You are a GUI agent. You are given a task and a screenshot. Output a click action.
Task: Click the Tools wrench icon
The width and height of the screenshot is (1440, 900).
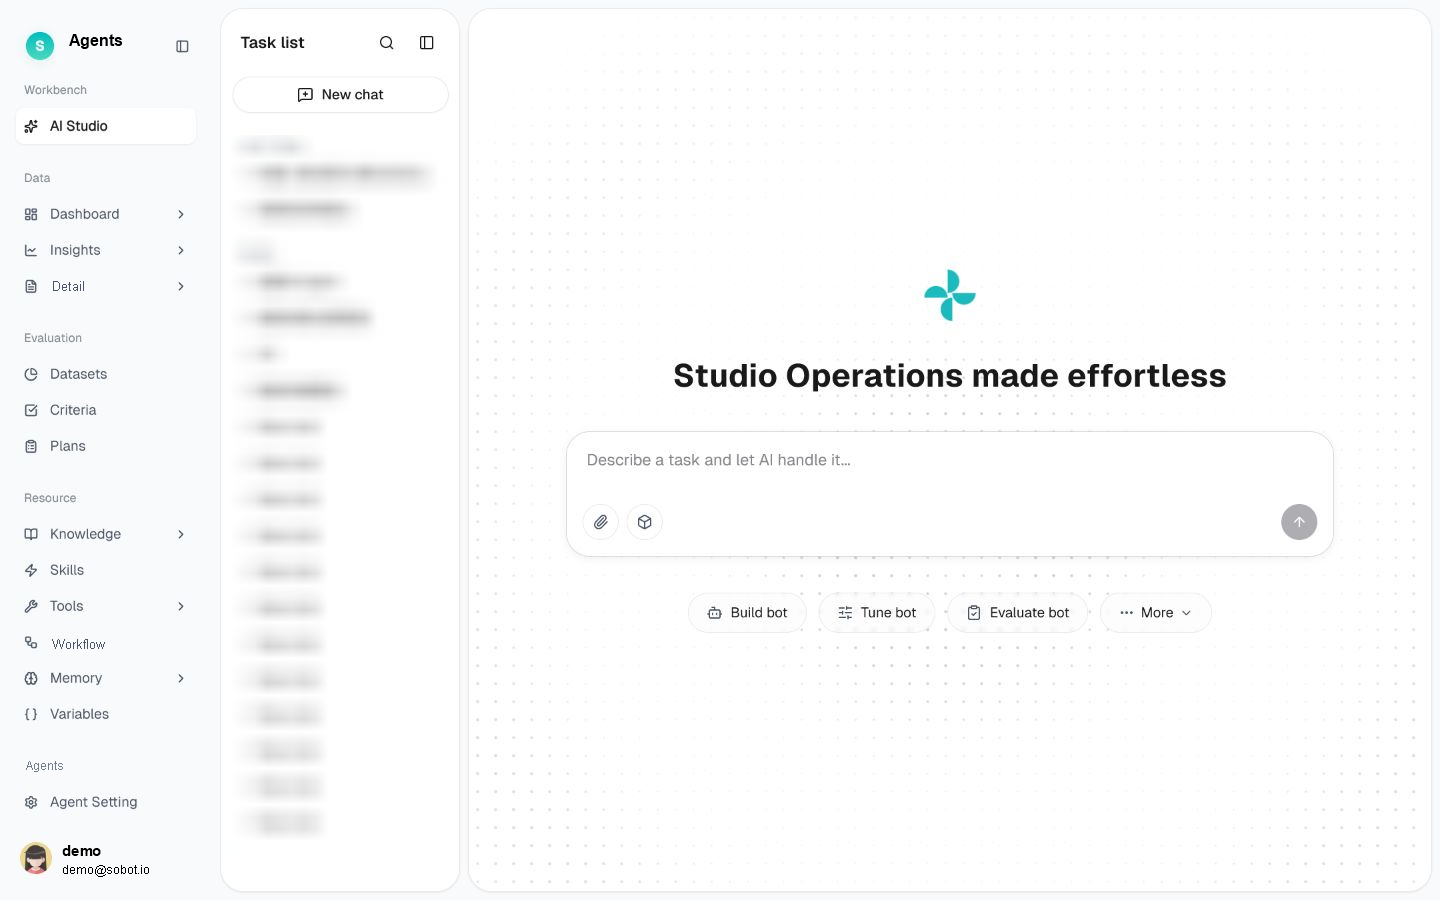[x=31, y=606]
